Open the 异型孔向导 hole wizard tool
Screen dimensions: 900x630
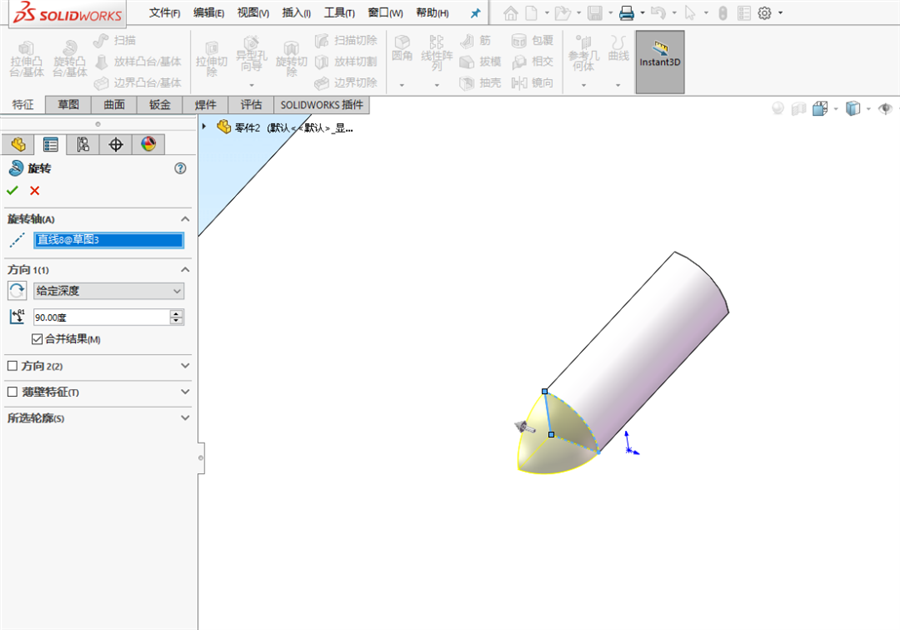pyautogui.click(x=251, y=54)
